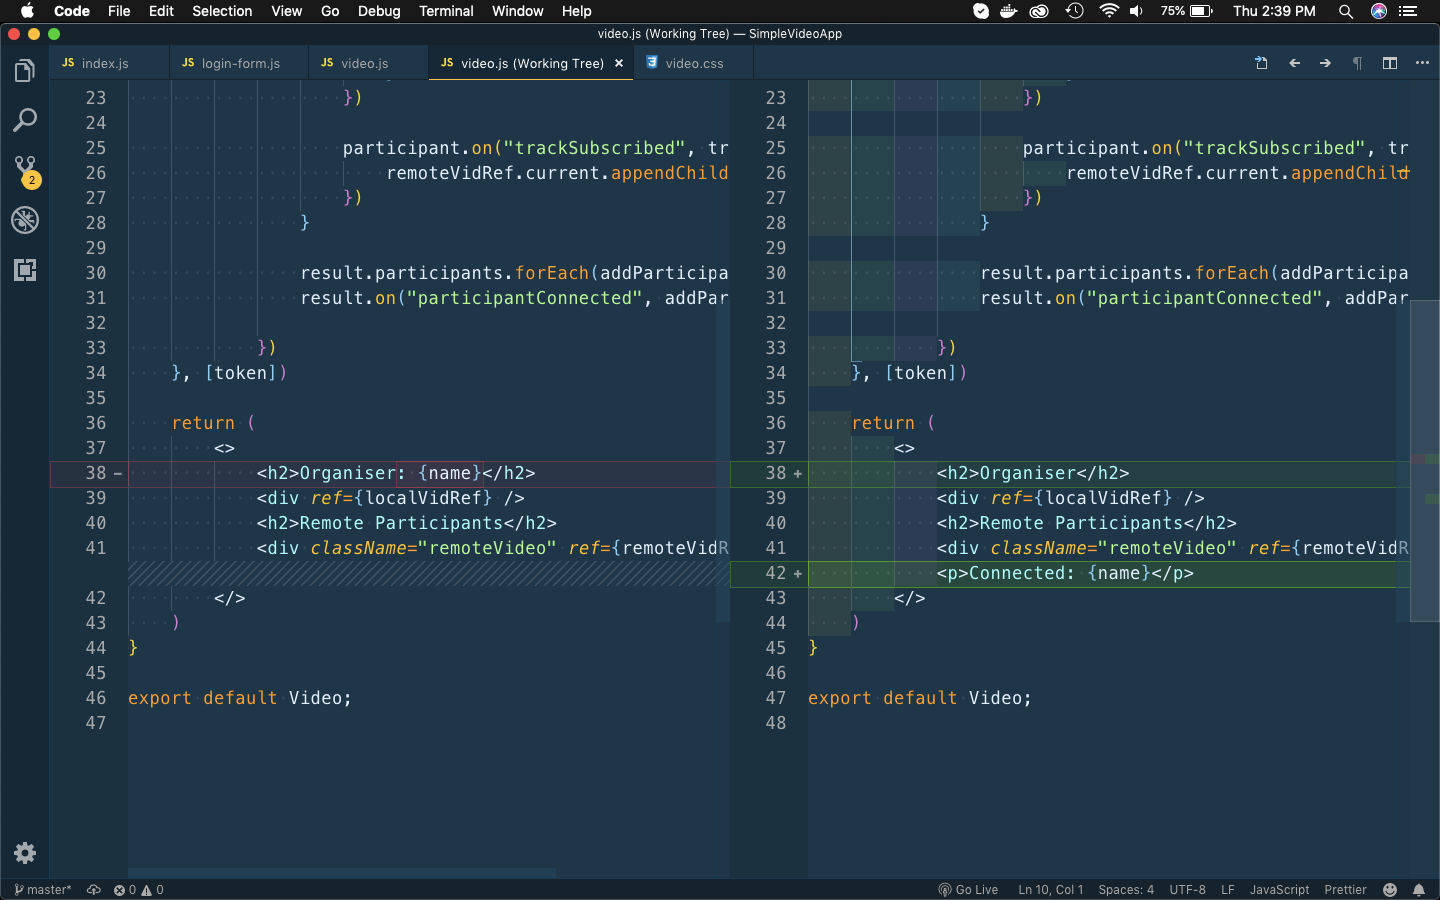Open the Extensions view in activity bar
Image resolution: width=1440 pixels, height=900 pixels.
point(25,270)
